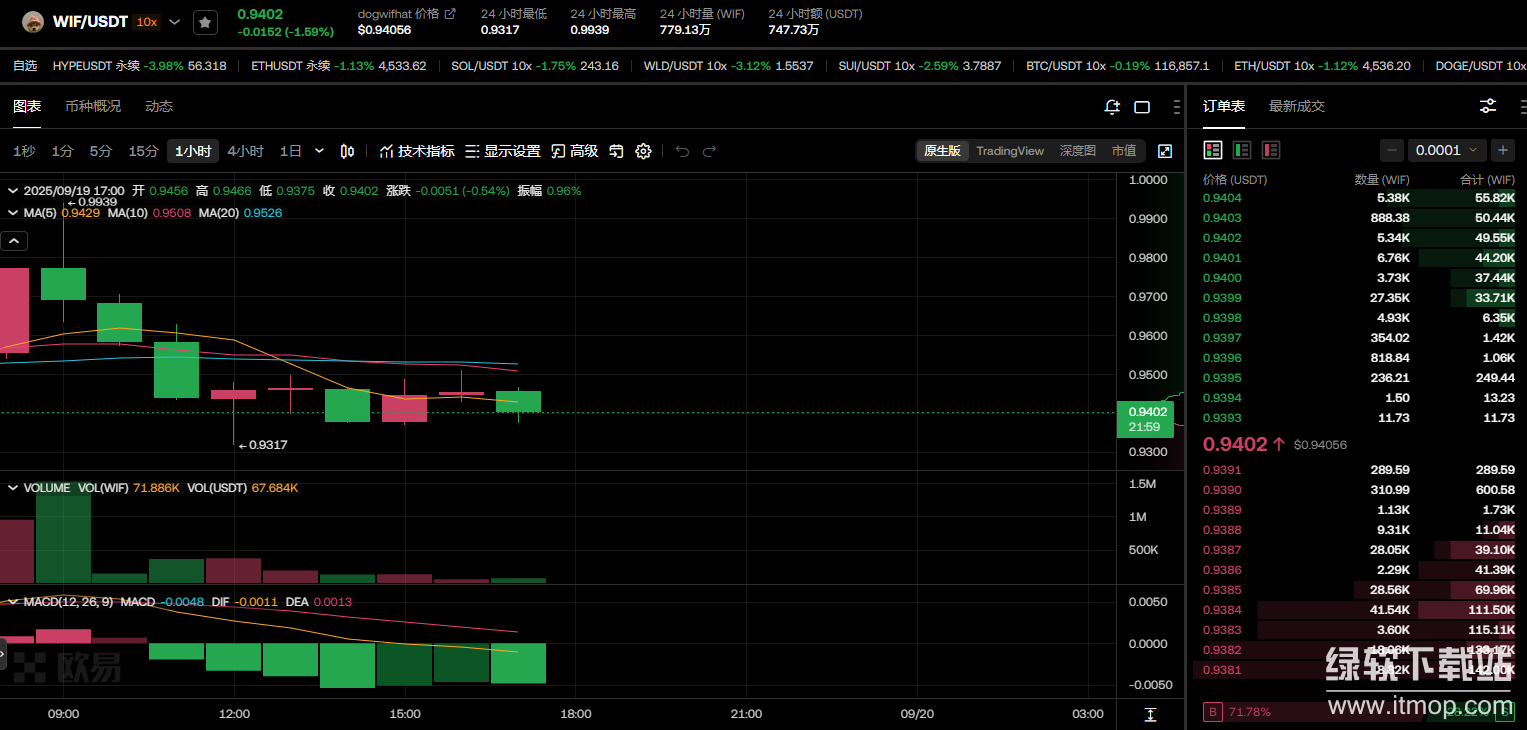Add a price alert with bell icon
Viewport: 1527px width, 730px height.
click(1112, 107)
